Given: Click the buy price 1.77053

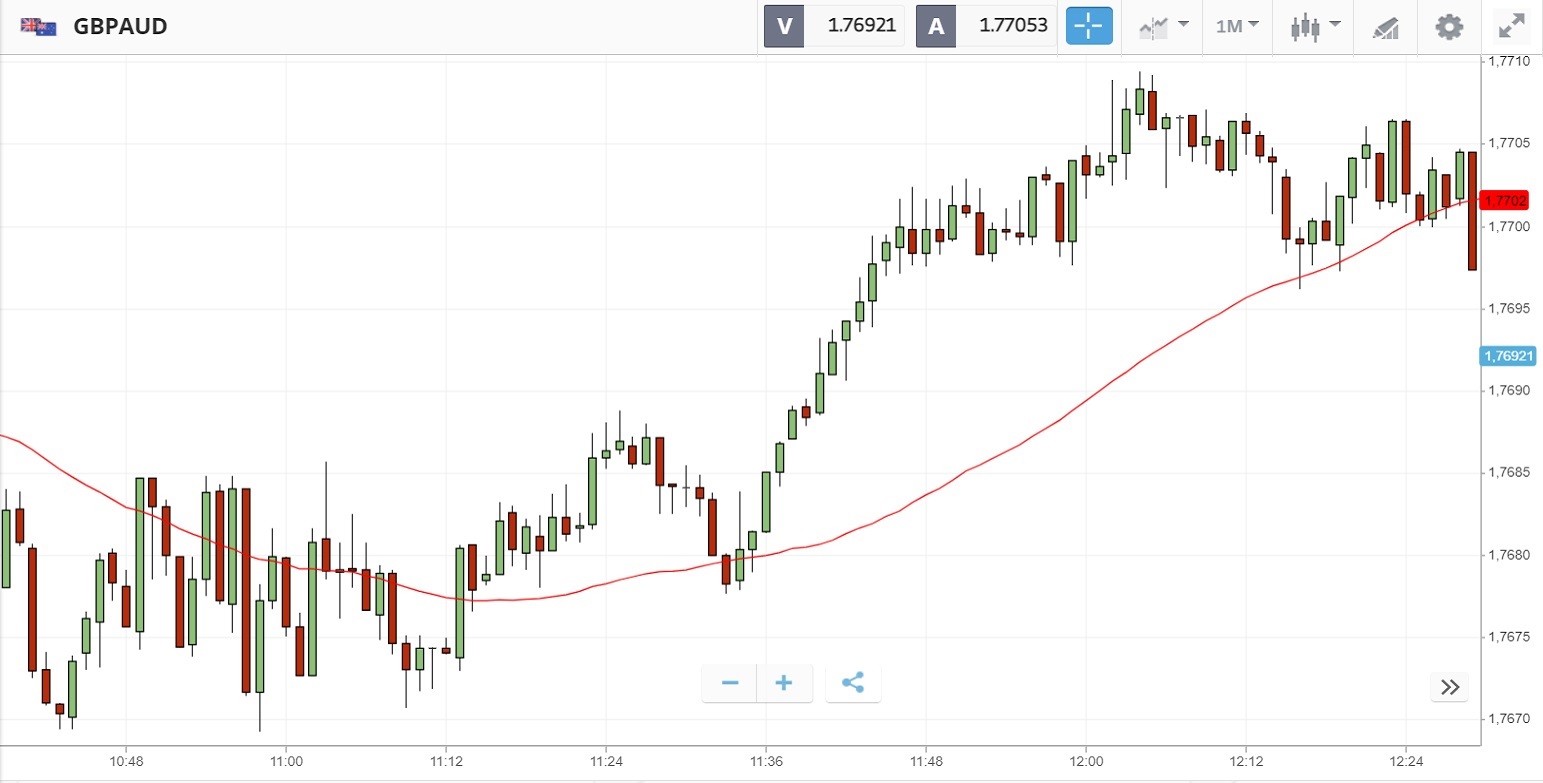Looking at the screenshot, I should tap(1005, 26).
